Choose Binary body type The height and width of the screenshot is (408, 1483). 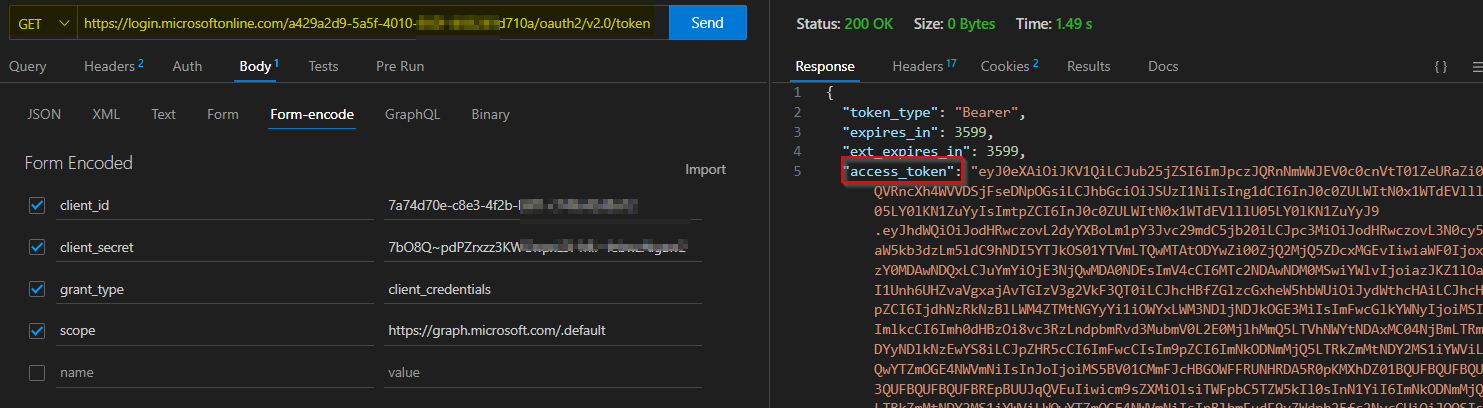[x=490, y=114]
